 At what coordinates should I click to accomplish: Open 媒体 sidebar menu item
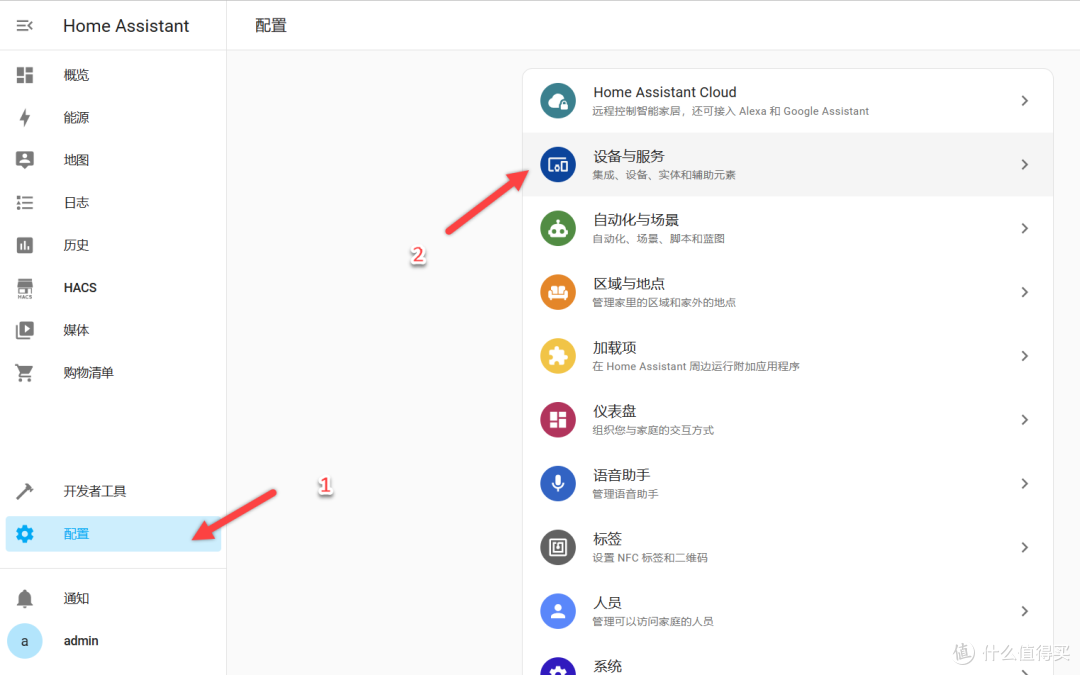(113, 330)
